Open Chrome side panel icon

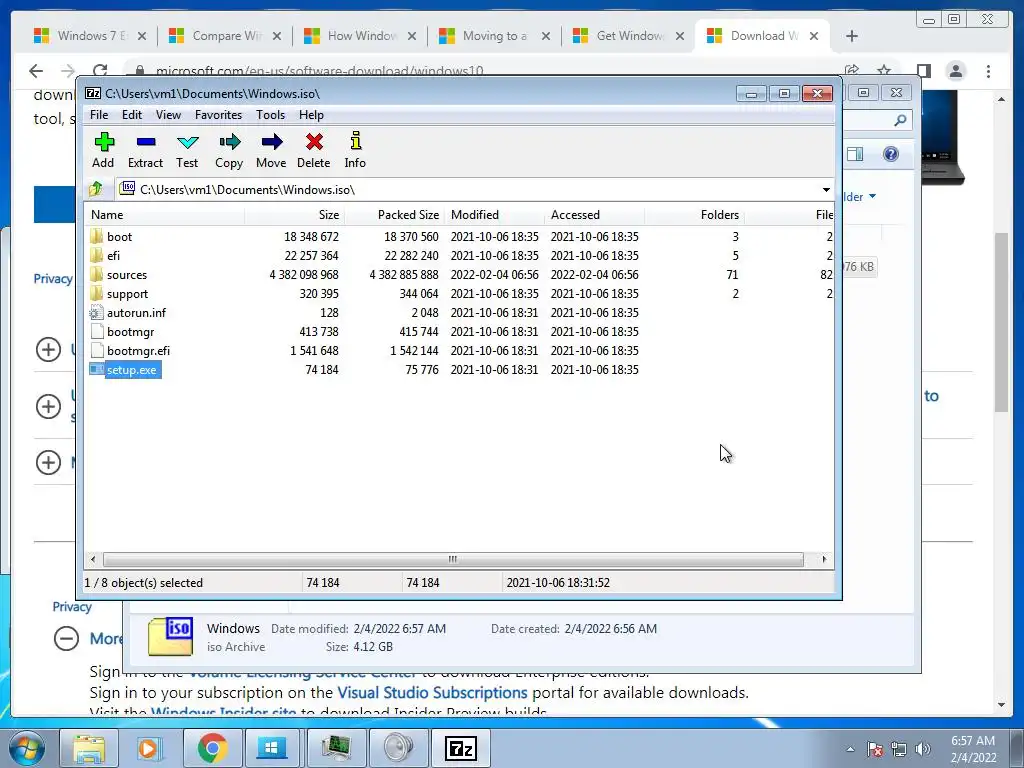(923, 71)
